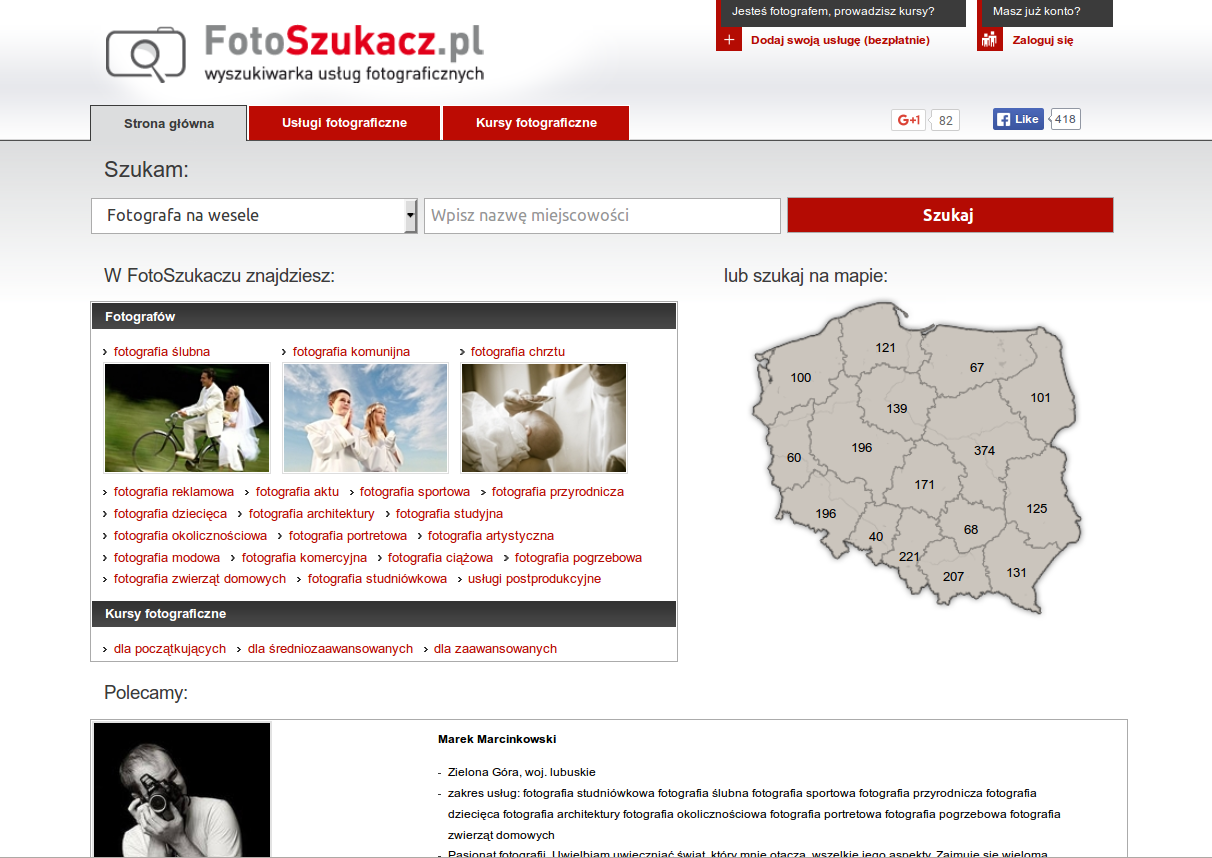Open fotografia ciążowa link
Screen dimensions: 1212x858
point(441,558)
